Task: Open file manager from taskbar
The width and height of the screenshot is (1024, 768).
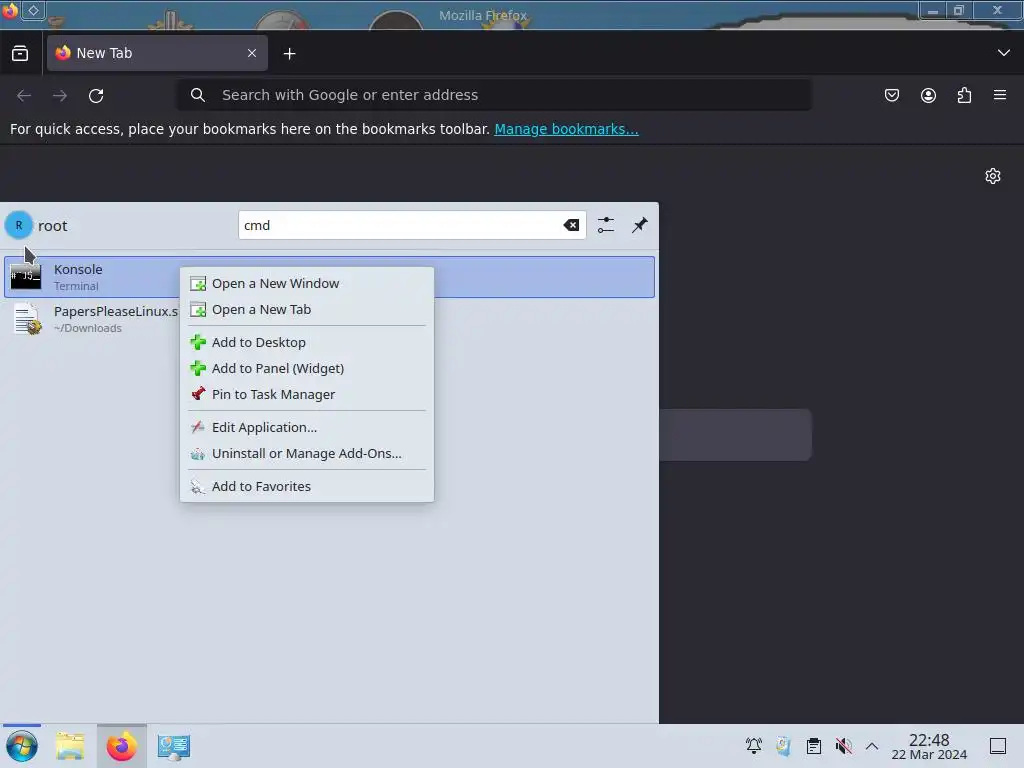Action: coord(70,746)
